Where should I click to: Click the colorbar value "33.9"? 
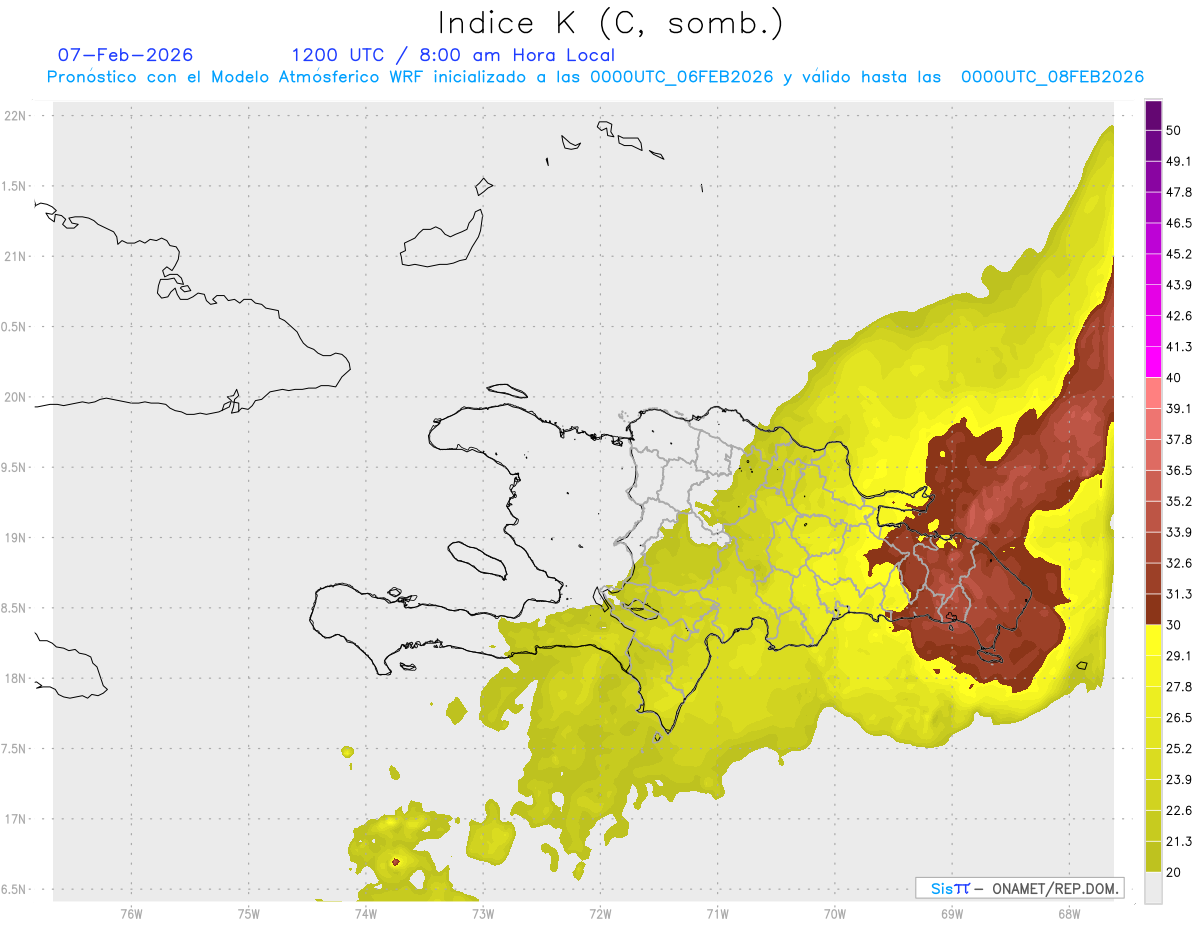[1179, 532]
